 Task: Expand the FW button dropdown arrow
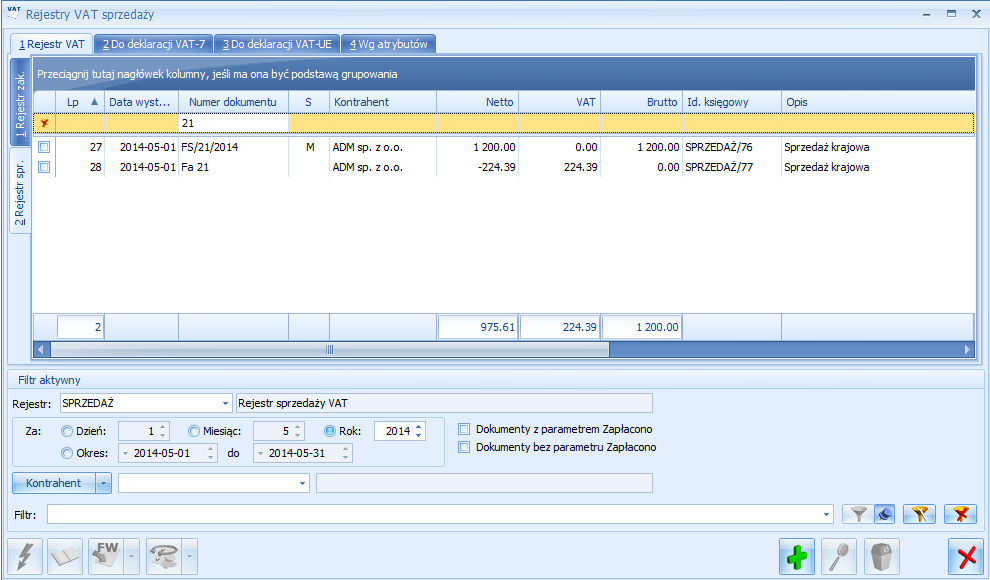131,556
